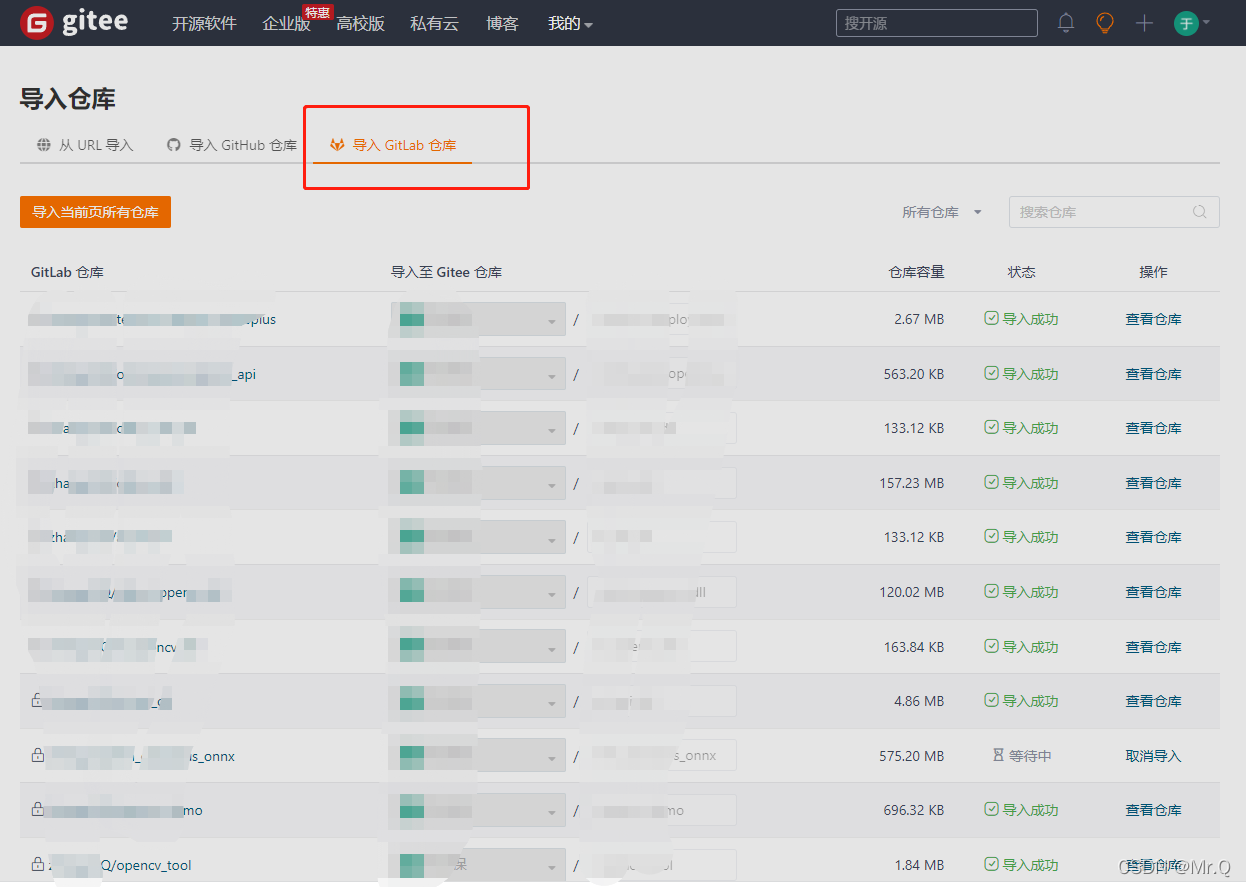
Task: Click 查看仓库 on the 157.23 MB row
Action: click(x=1153, y=483)
